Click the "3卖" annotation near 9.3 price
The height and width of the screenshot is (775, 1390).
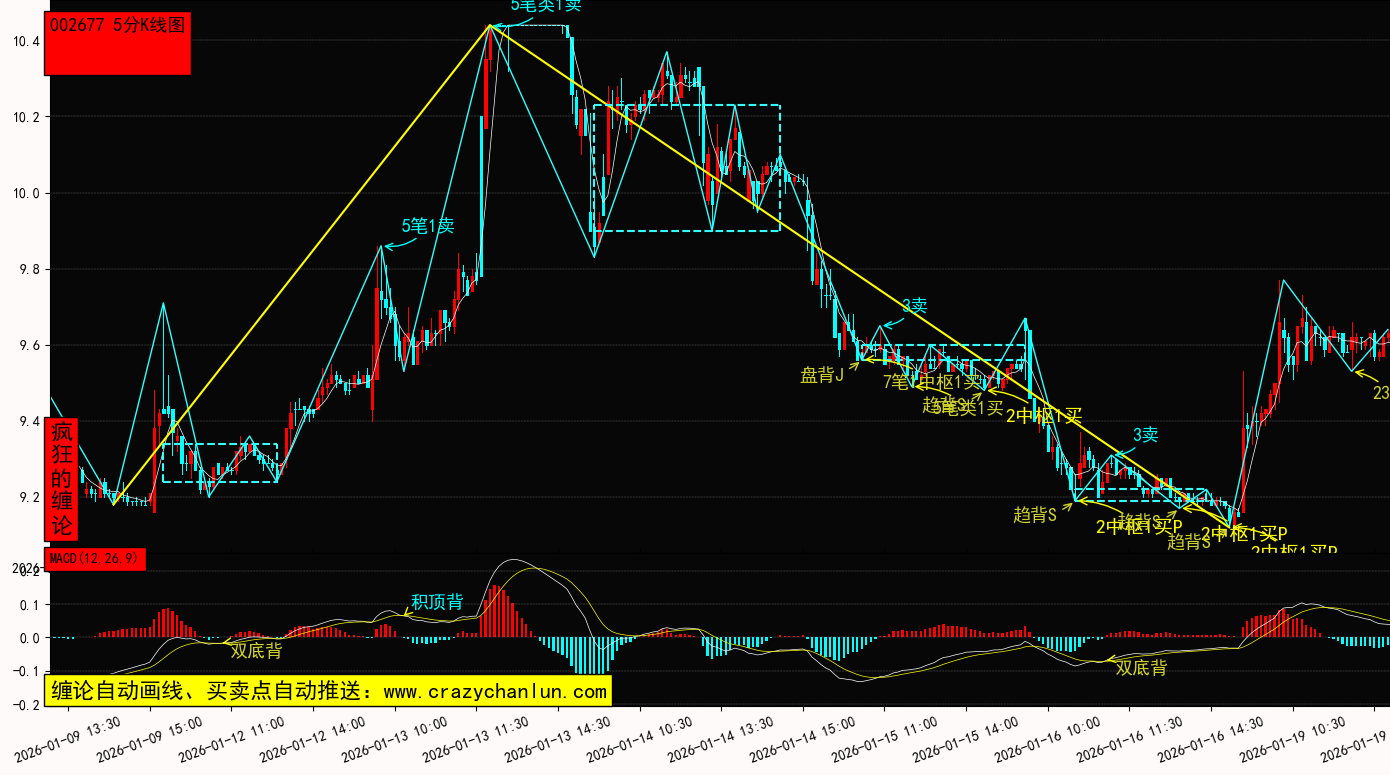click(1145, 435)
